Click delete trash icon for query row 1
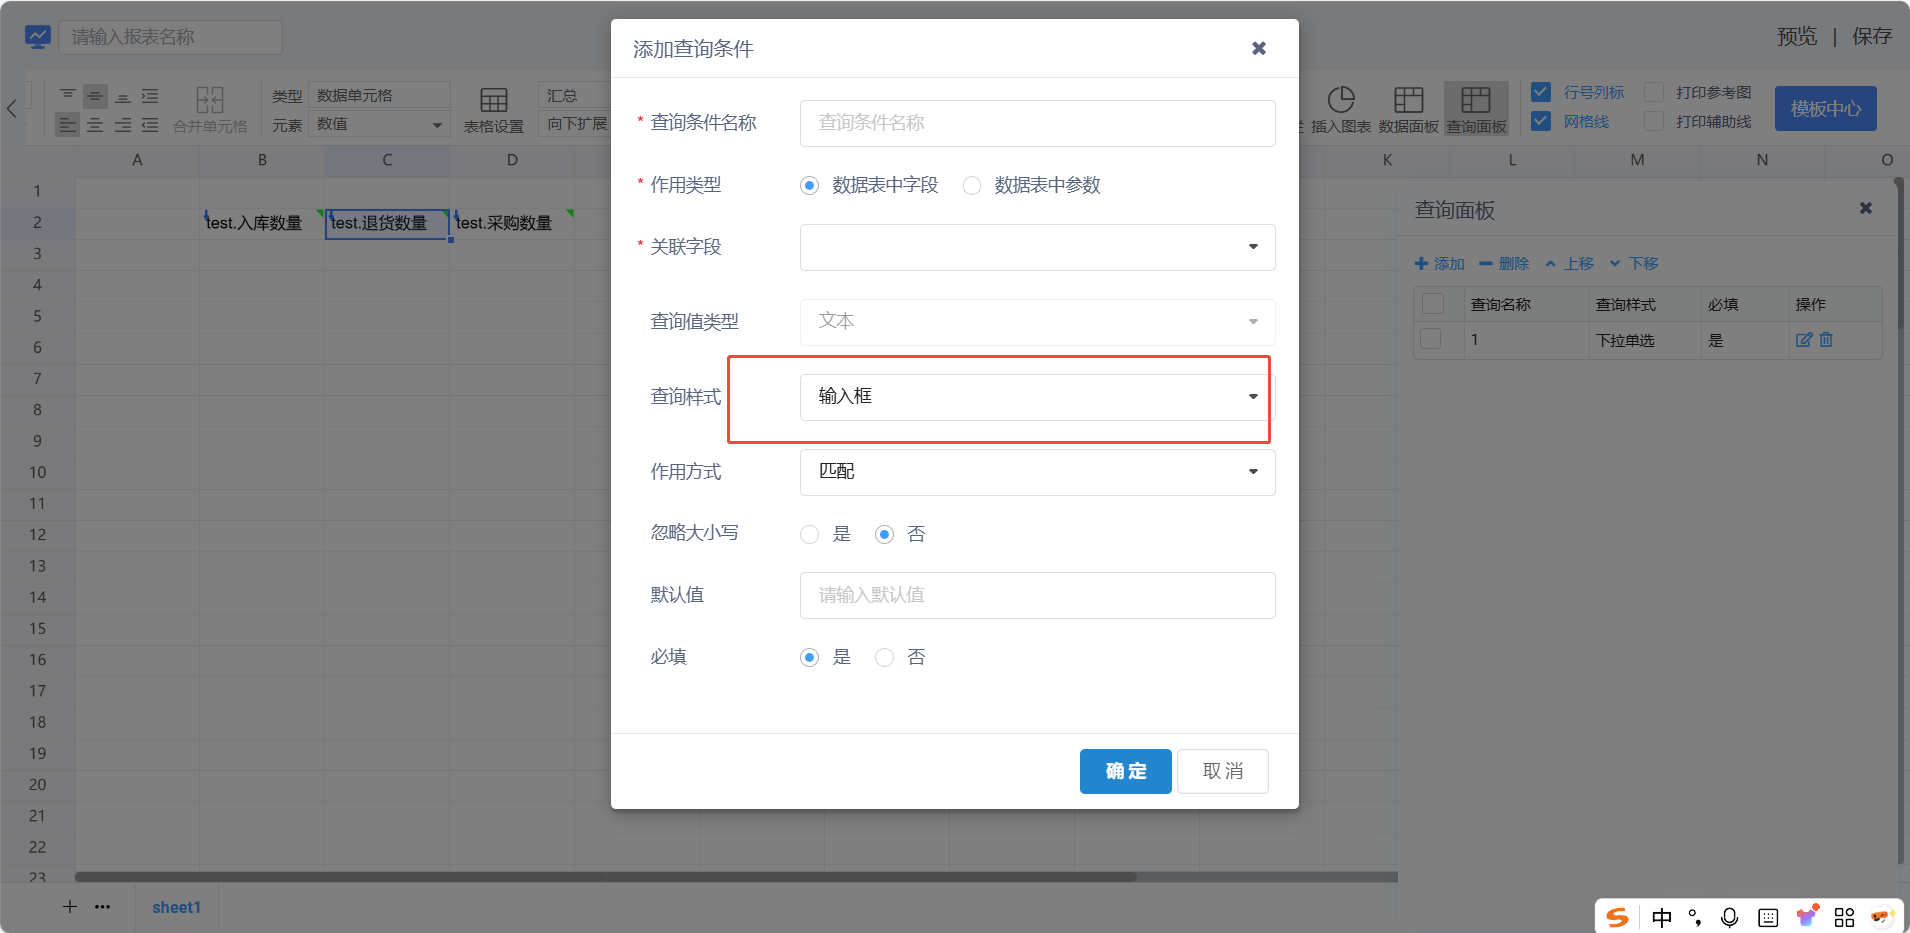 click(x=1826, y=340)
